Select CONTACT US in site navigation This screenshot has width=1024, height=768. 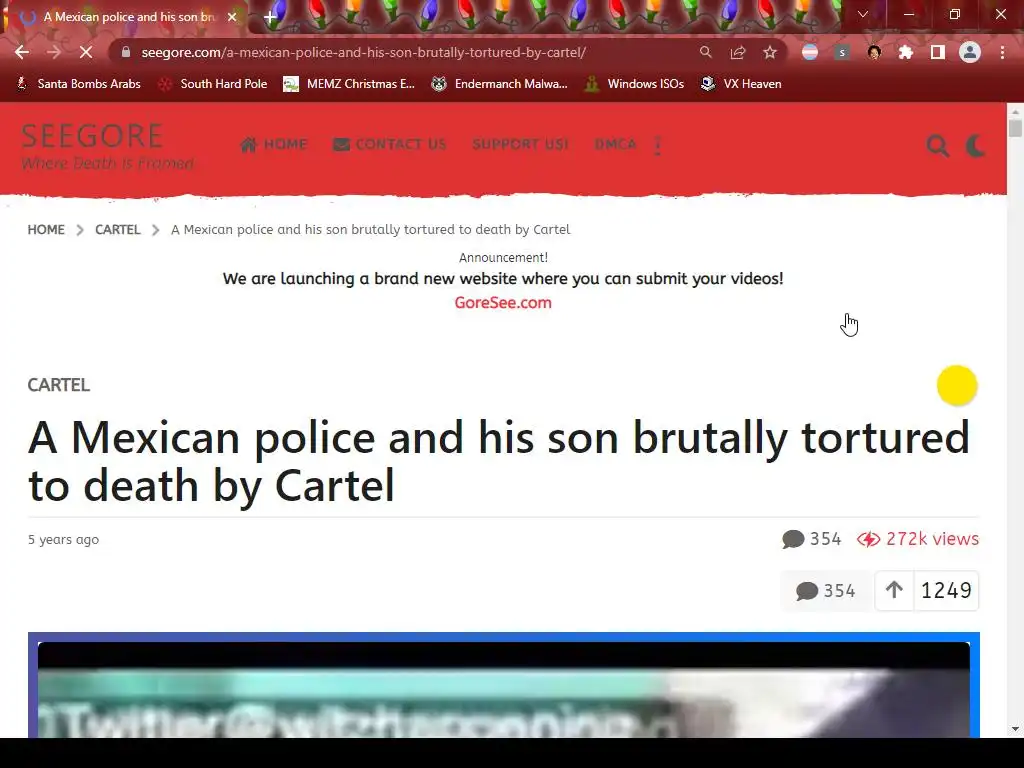coord(390,144)
